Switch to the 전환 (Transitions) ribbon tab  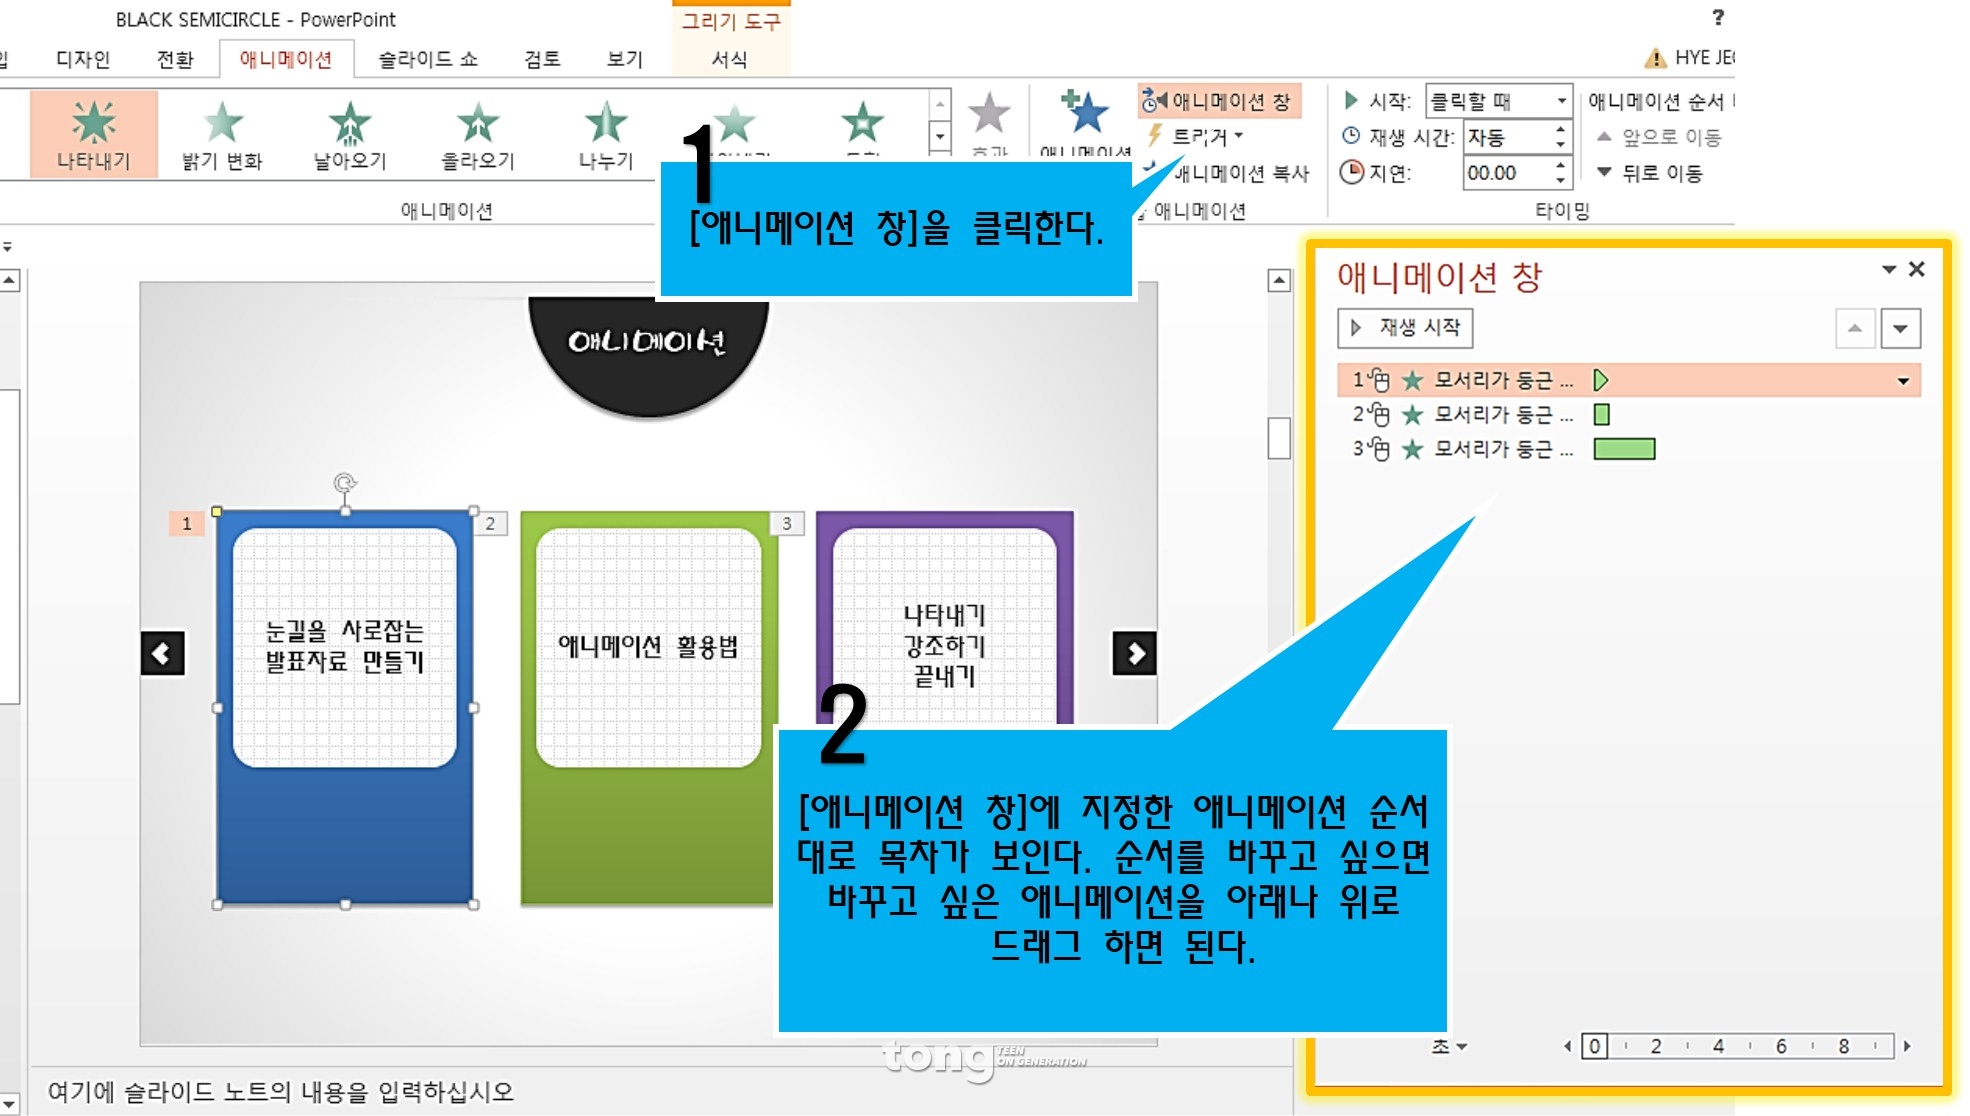click(174, 59)
